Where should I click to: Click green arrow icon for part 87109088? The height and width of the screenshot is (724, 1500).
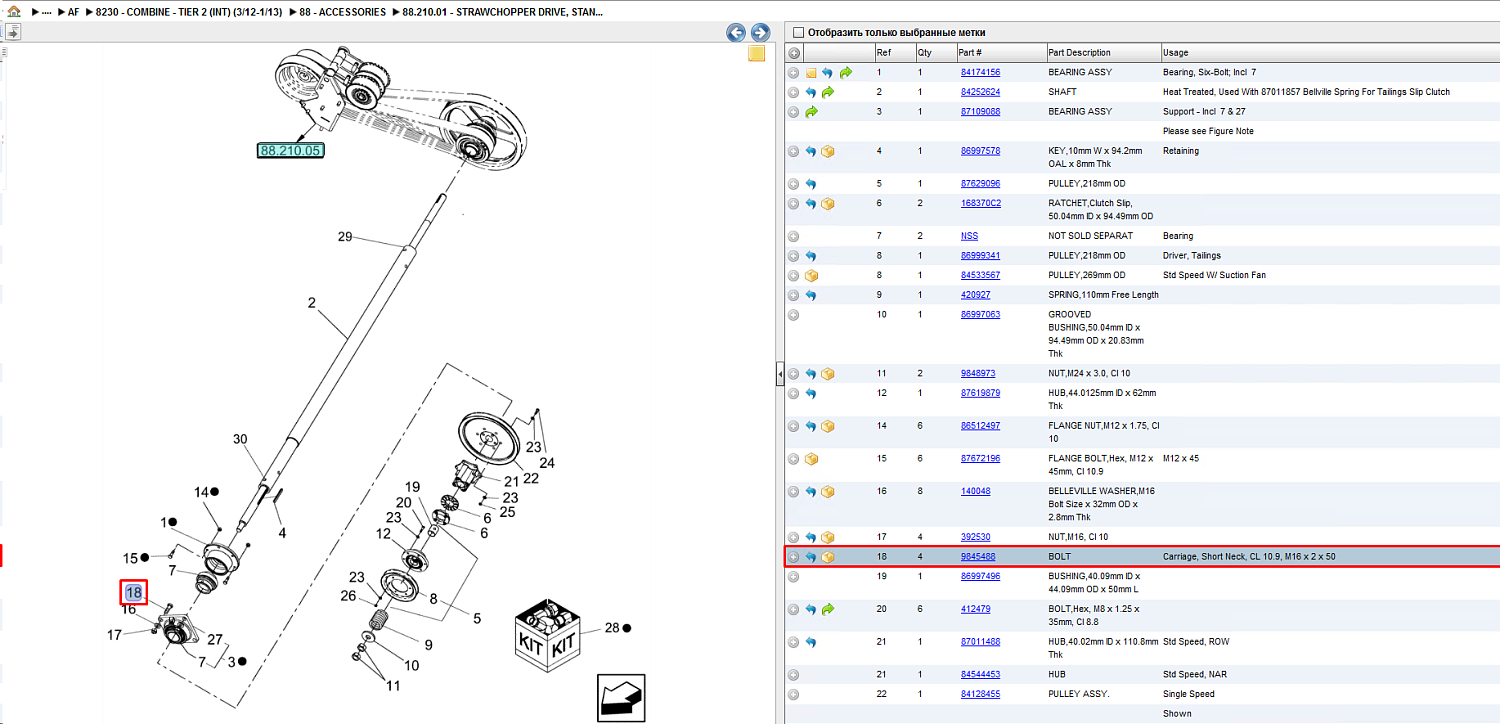pyautogui.click(x=811, y=112)
